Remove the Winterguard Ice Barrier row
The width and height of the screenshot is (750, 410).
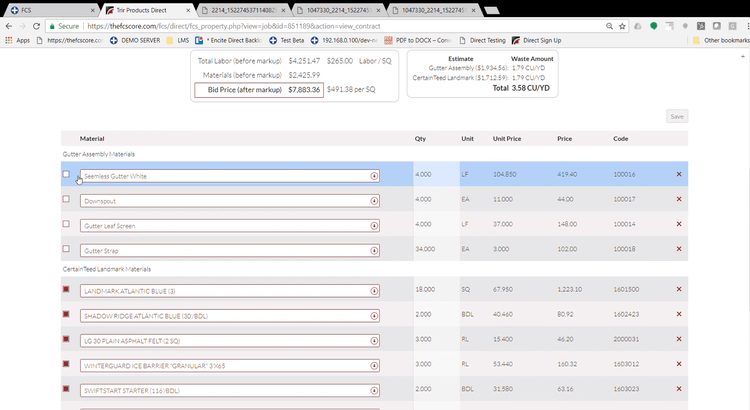679,364
